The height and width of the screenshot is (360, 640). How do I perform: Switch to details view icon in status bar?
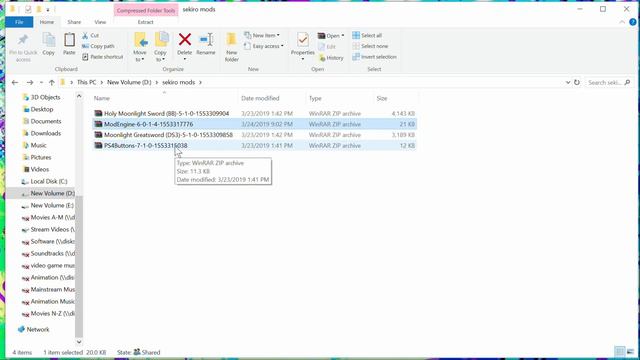click(620, 352)
